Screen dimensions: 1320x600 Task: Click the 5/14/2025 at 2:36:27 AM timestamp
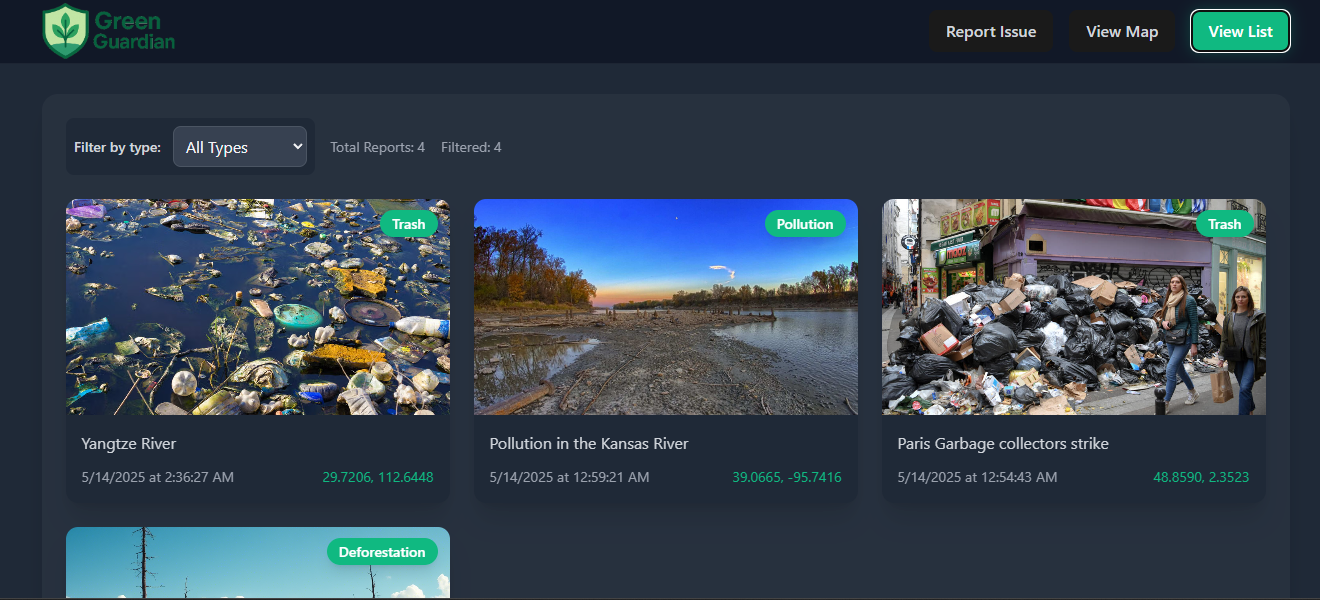point(158,477)
